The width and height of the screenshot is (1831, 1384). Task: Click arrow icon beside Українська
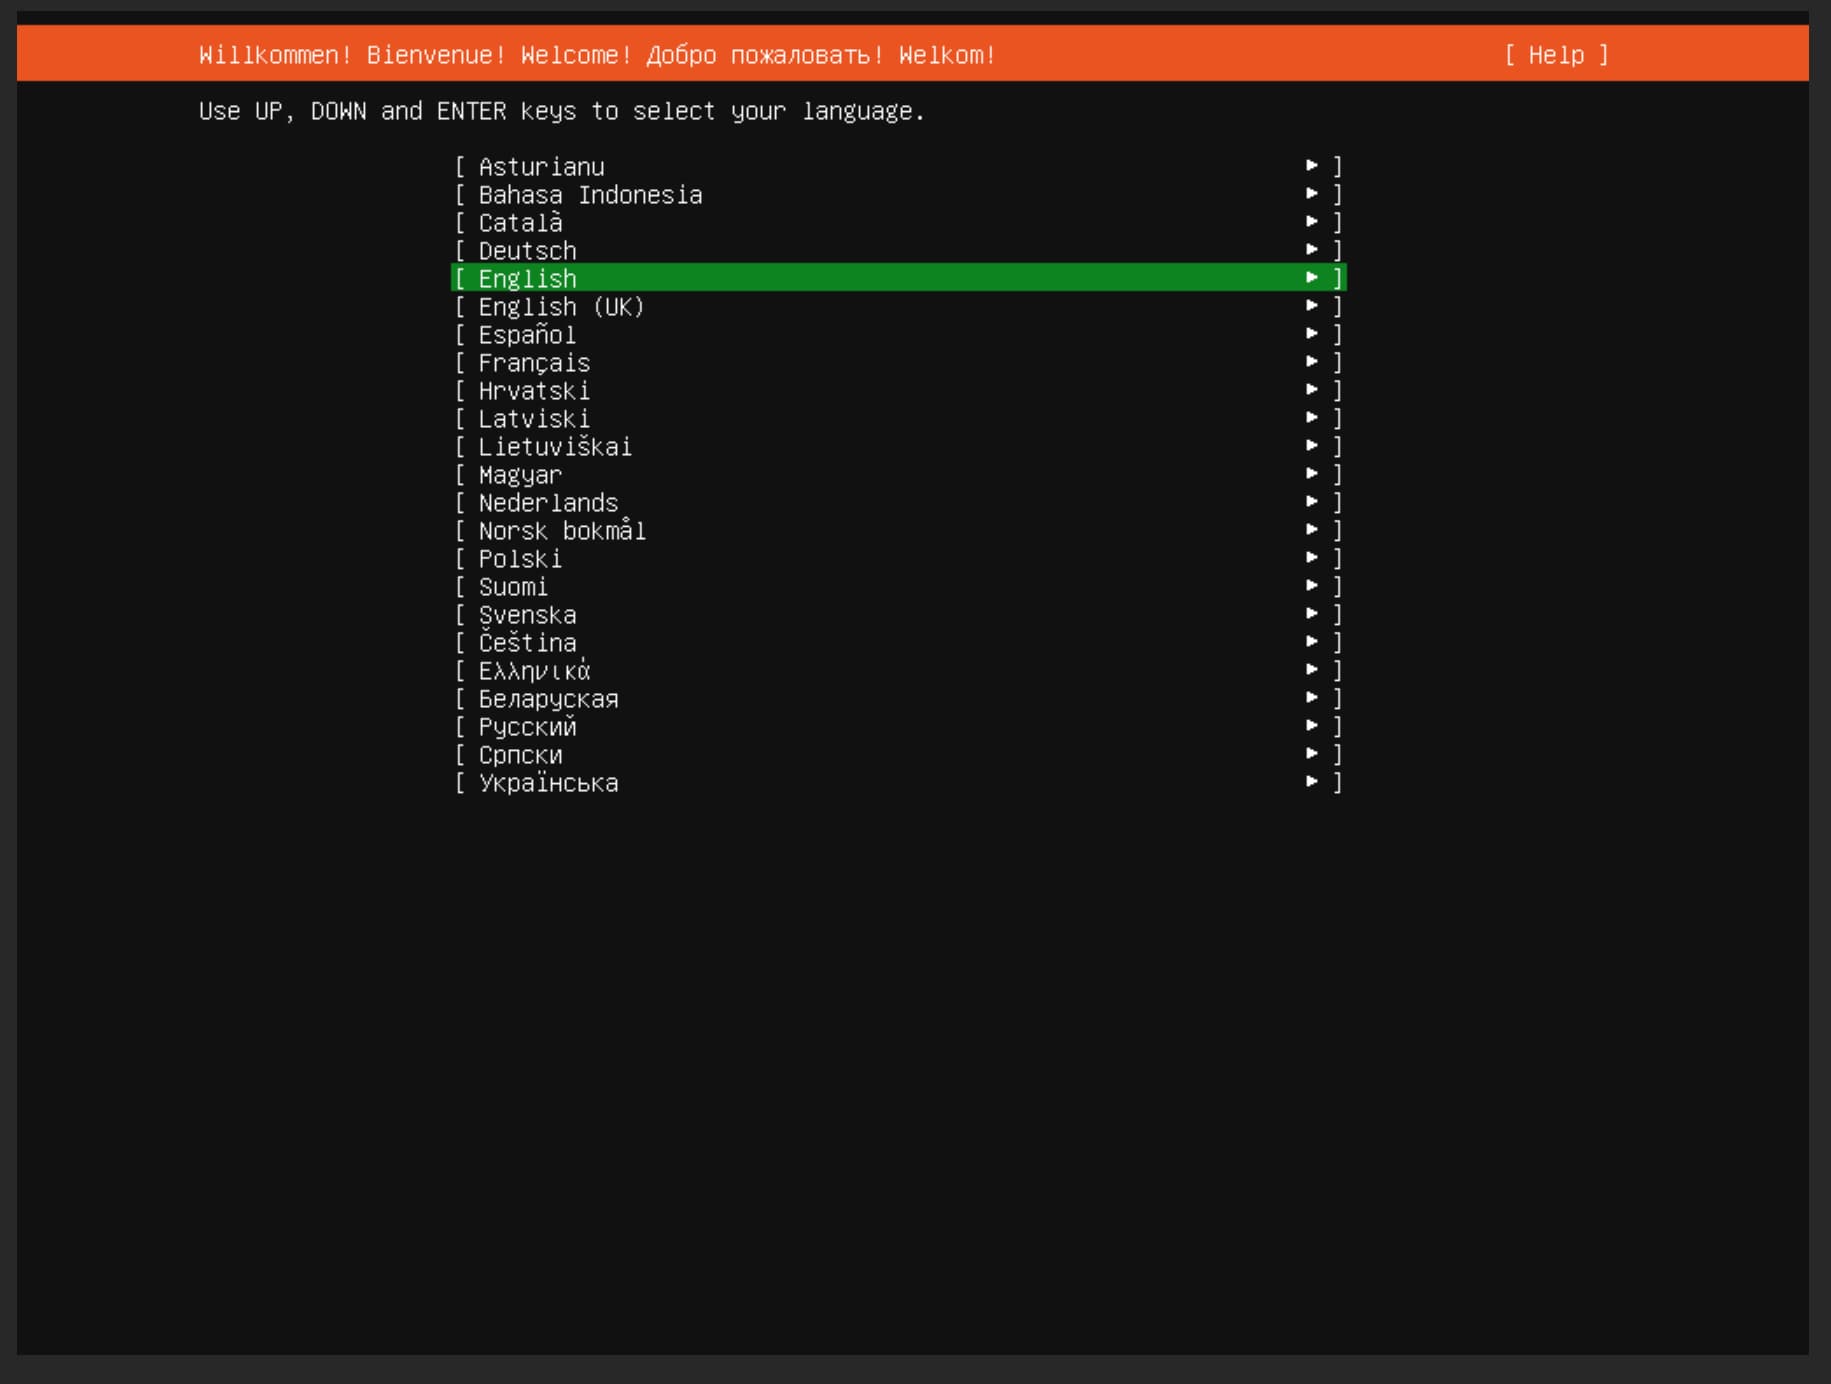[x=1312, y=781]
